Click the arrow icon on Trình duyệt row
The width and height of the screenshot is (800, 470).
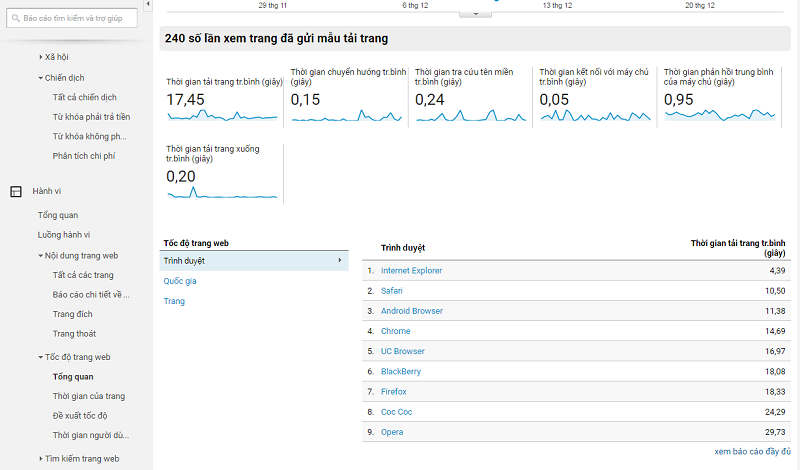[340, 261]
